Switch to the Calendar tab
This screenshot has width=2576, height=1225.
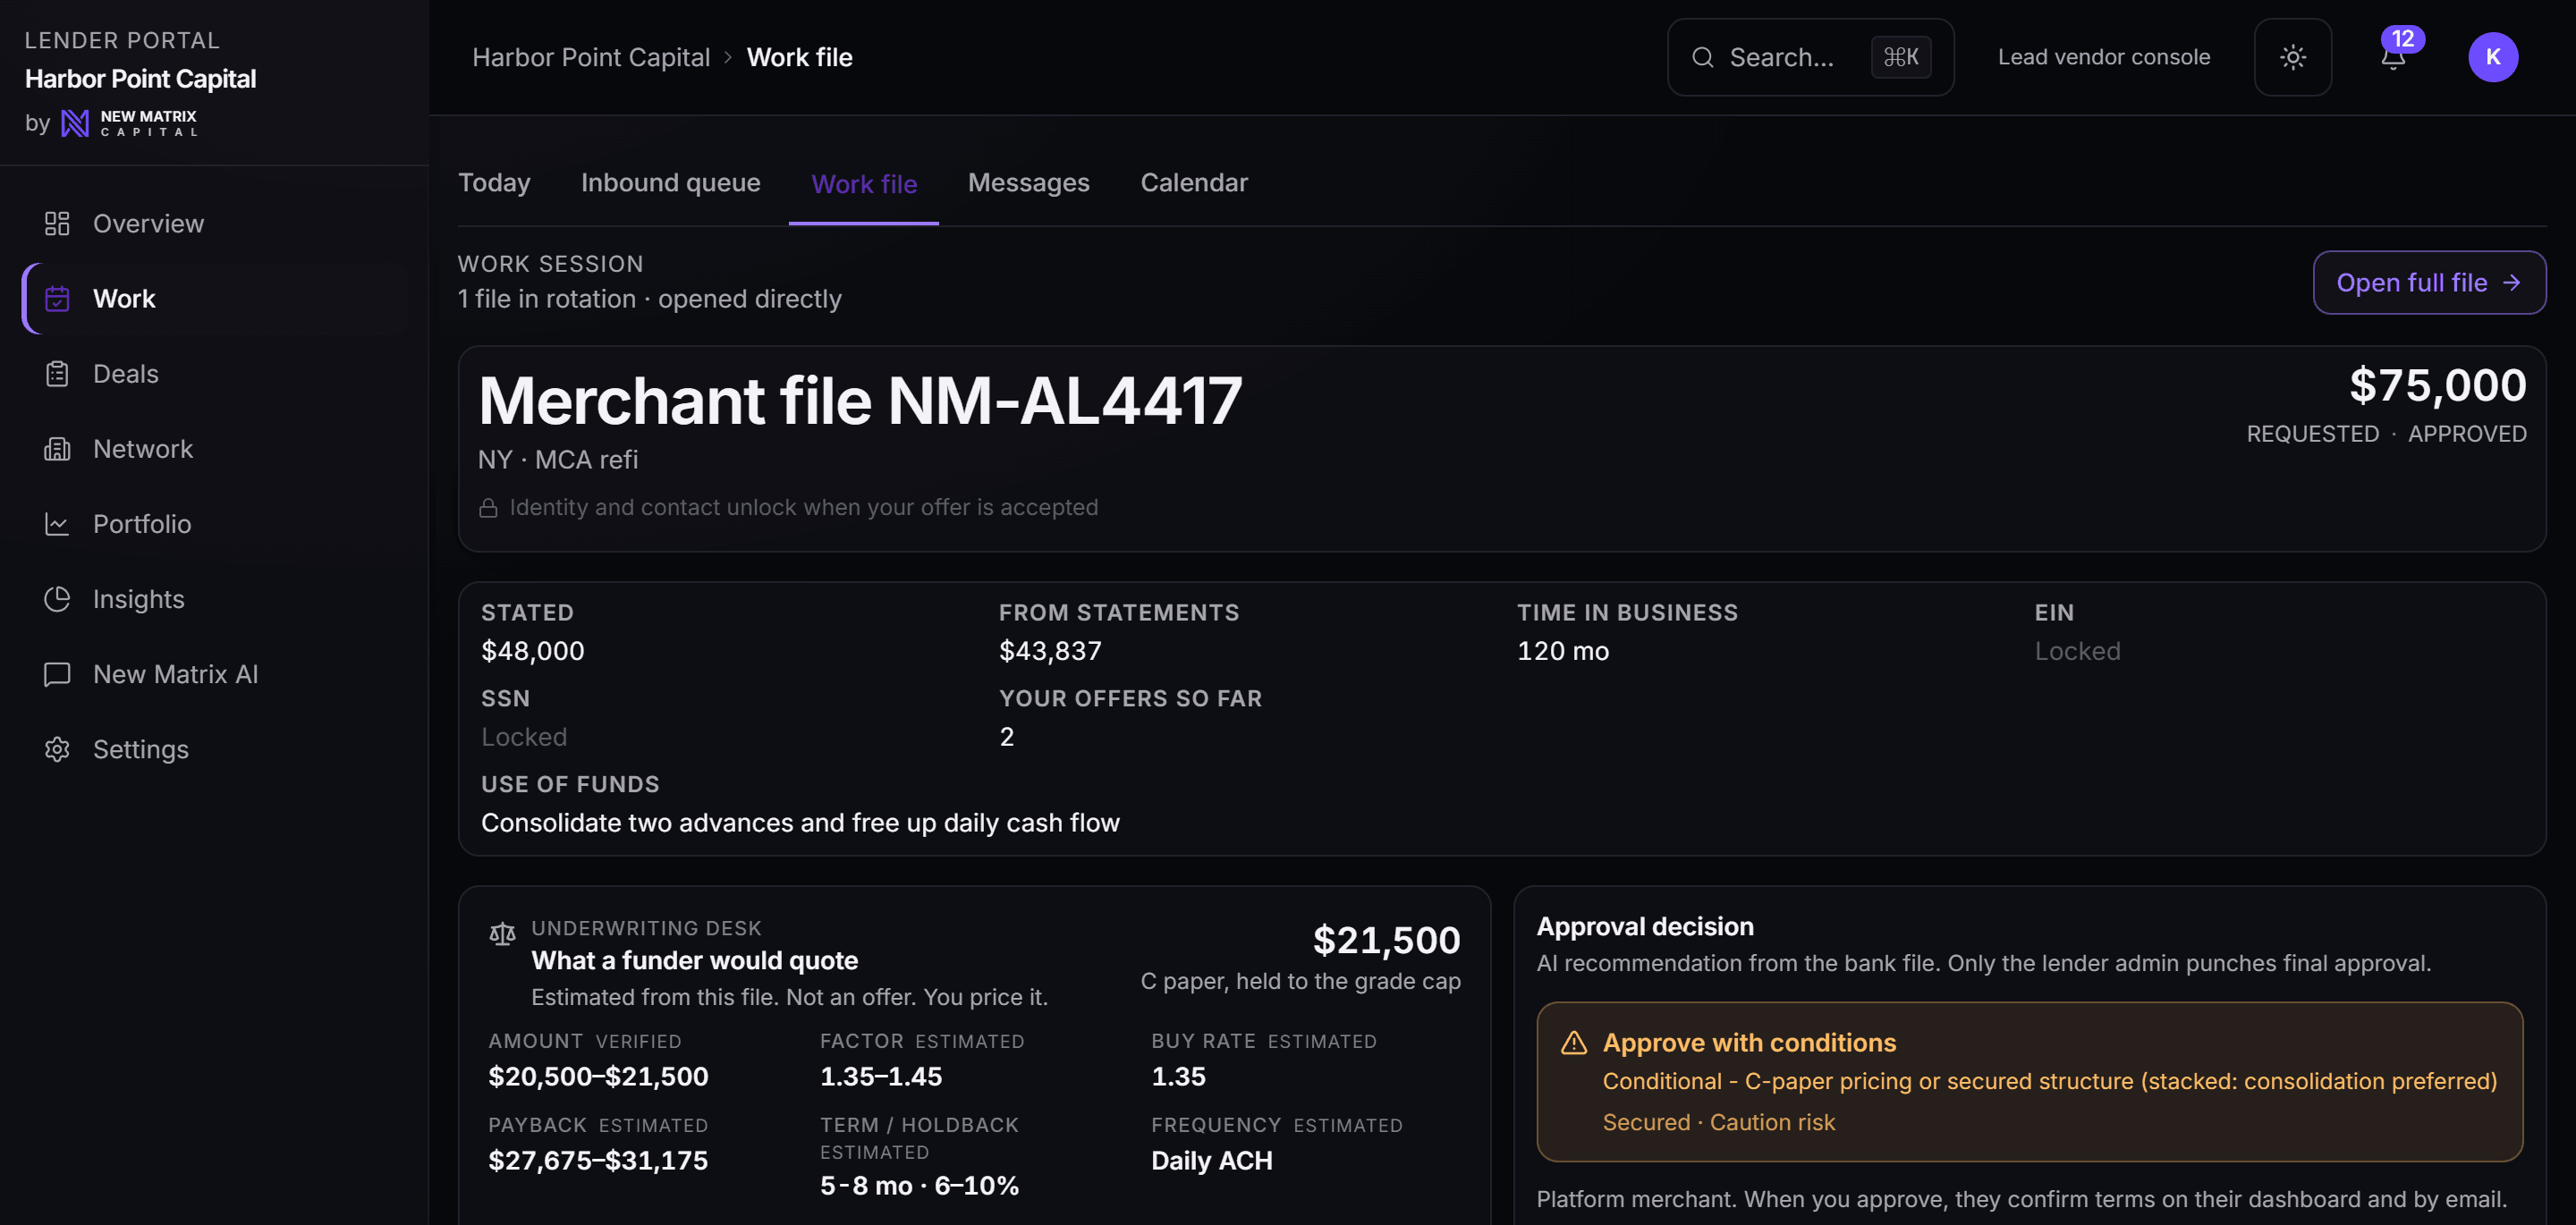point(1194,183)
